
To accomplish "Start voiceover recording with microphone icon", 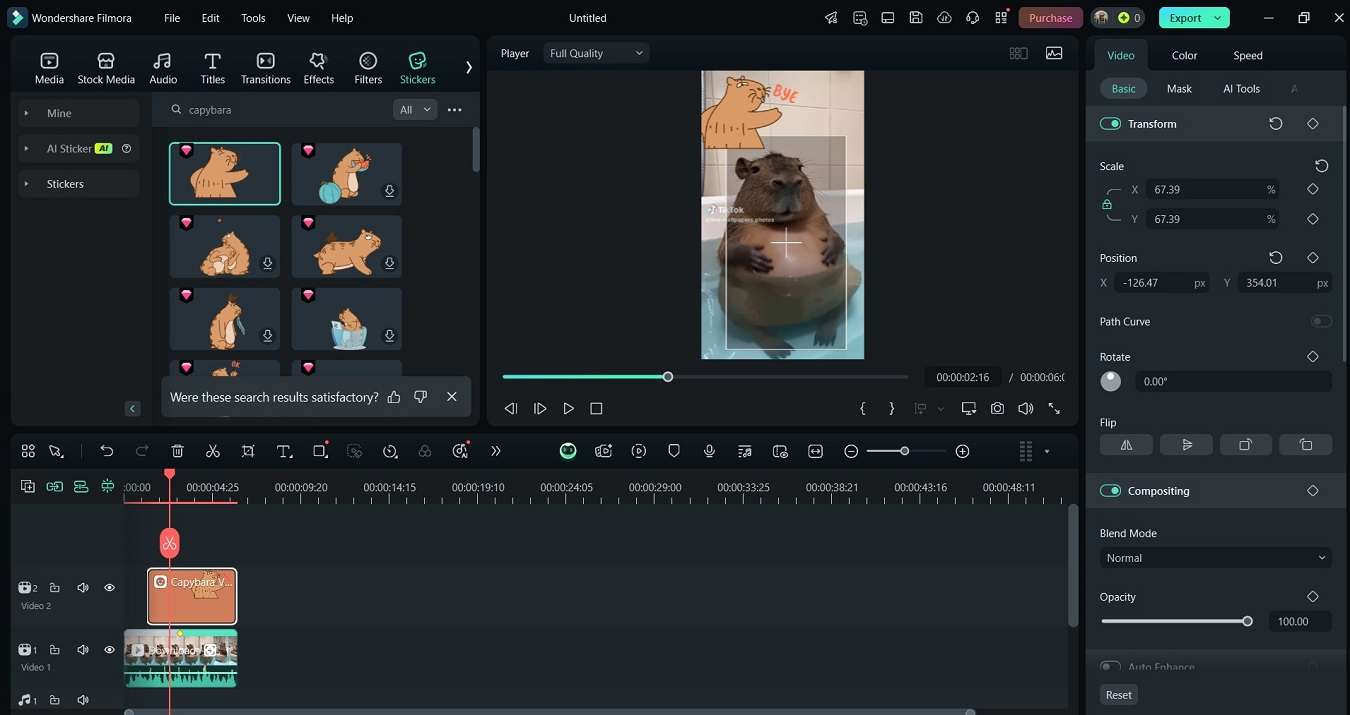I will (709, 451).
